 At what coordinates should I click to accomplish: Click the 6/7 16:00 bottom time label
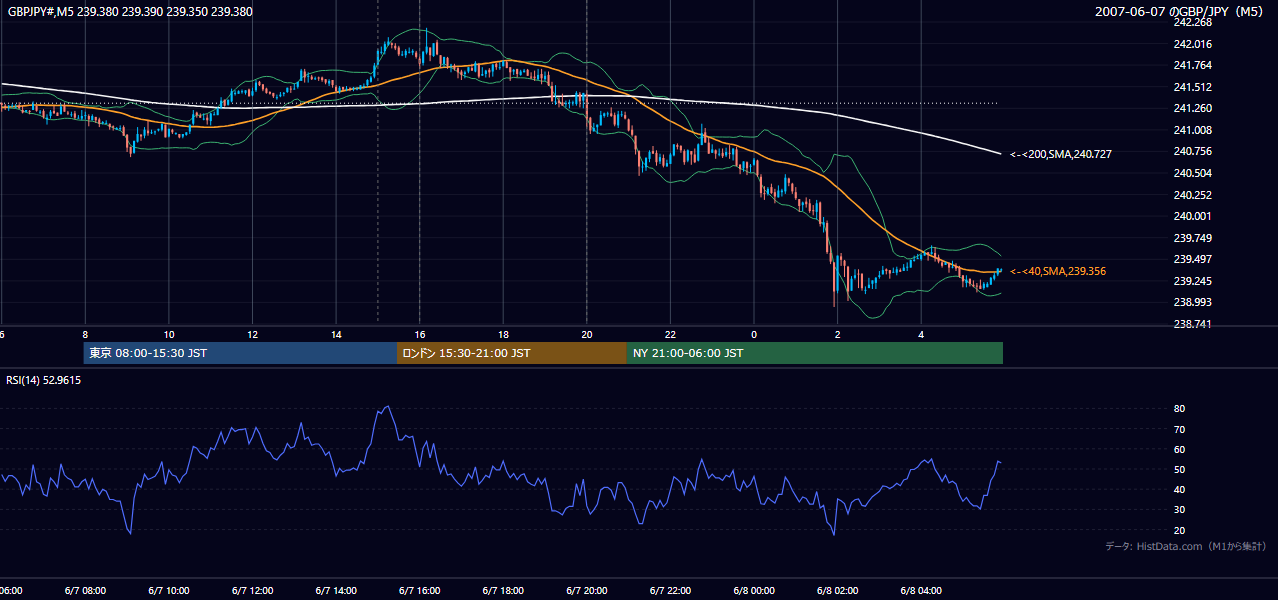pos(419,591)
